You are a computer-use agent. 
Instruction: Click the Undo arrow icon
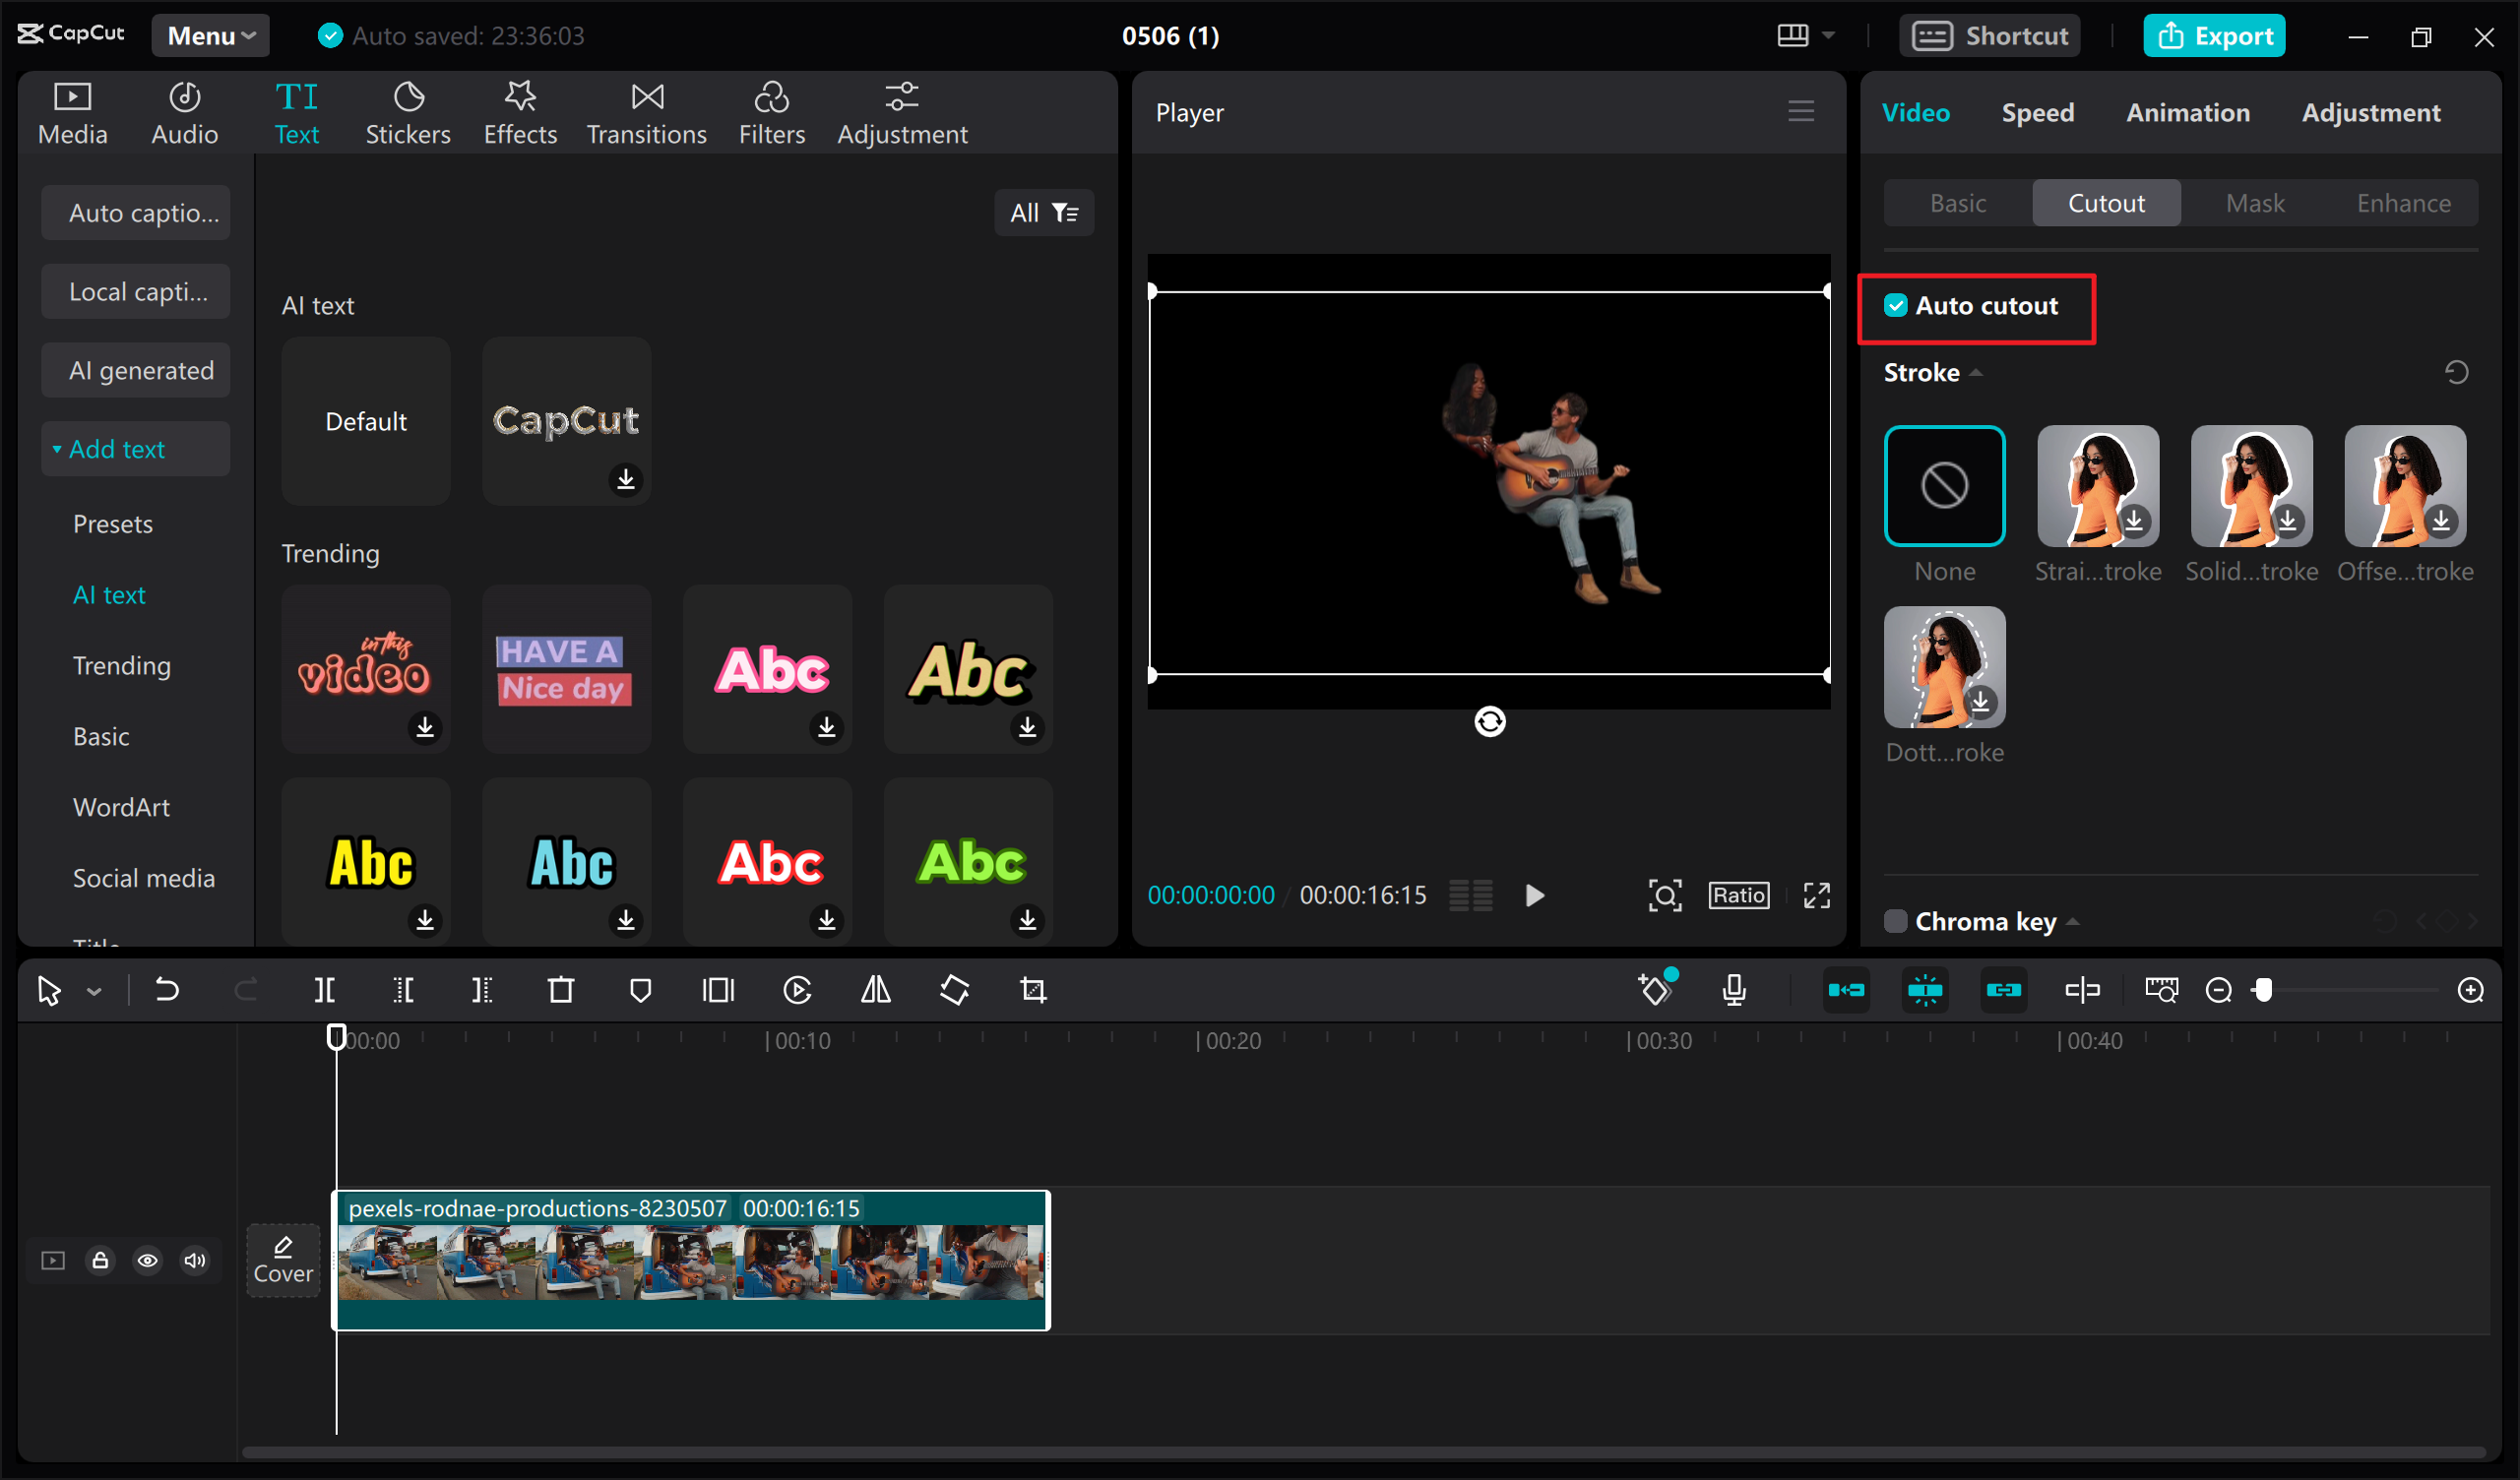click(x=166, y=990)
